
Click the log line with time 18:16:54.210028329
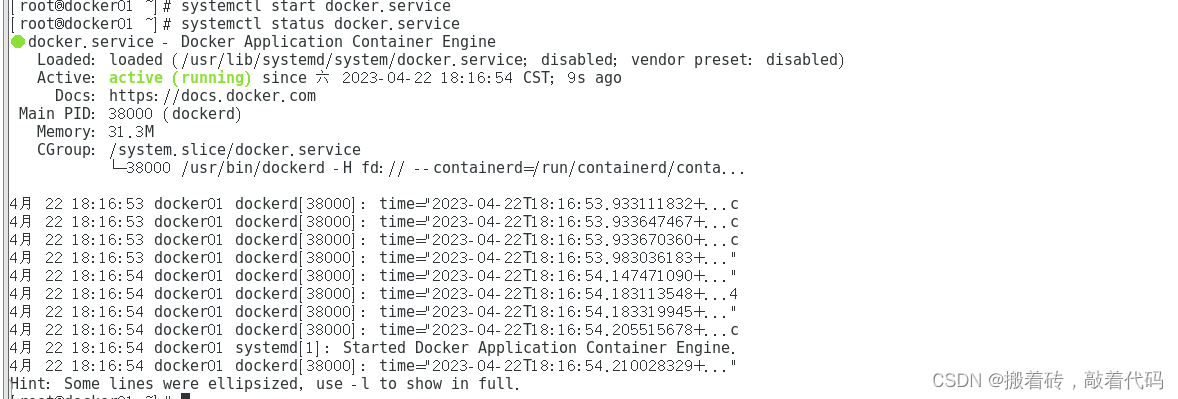coord(373,366)
